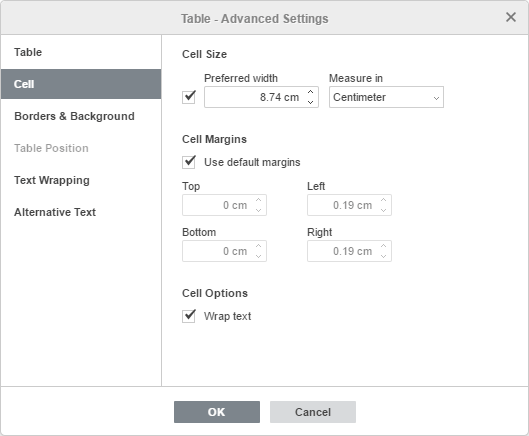
Task: Click the Cell Margins heading
Action: click(214, 139)
